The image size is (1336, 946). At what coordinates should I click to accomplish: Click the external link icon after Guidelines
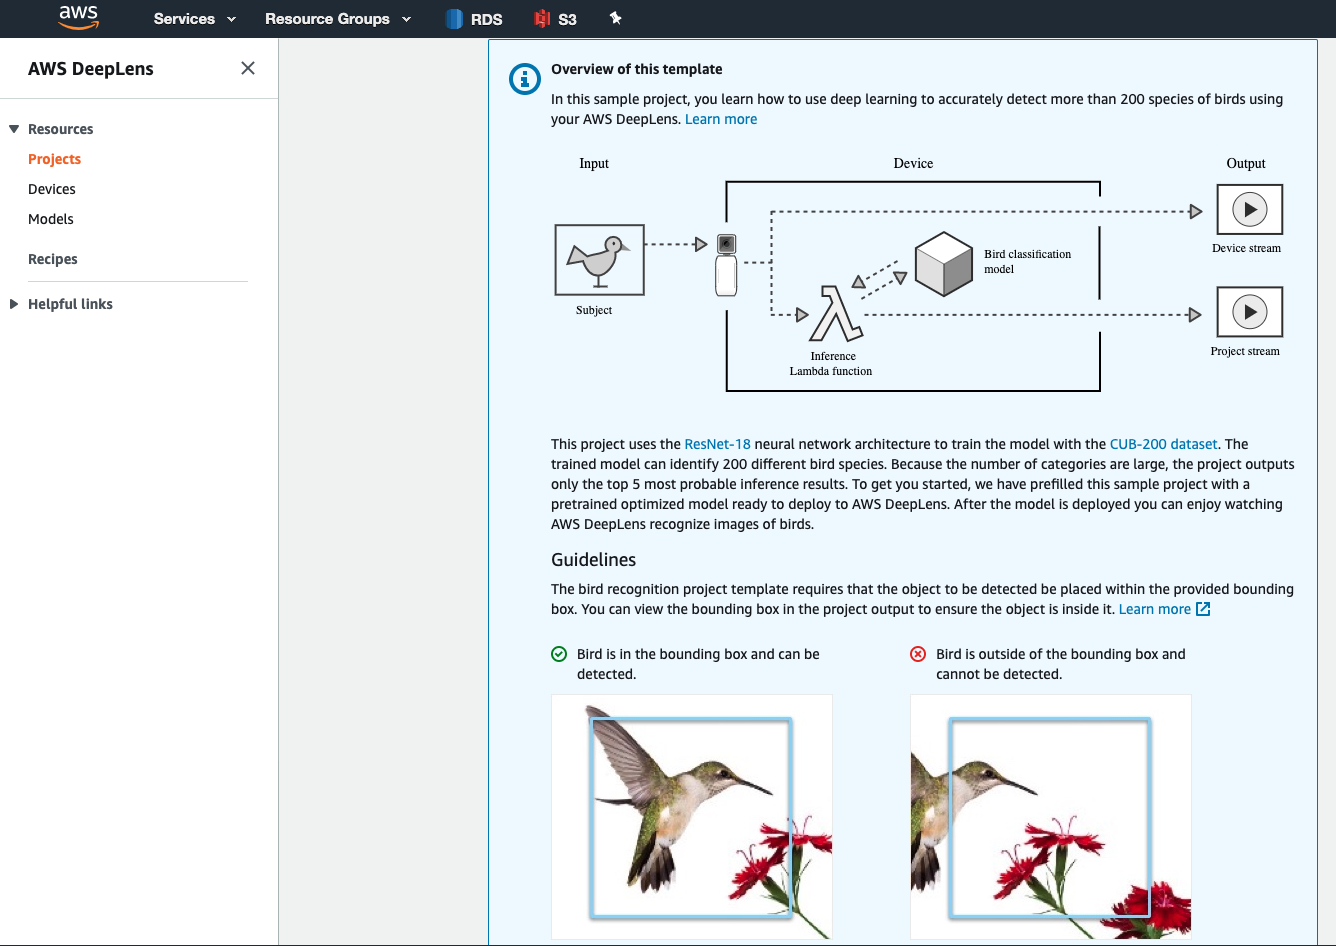1203,609
